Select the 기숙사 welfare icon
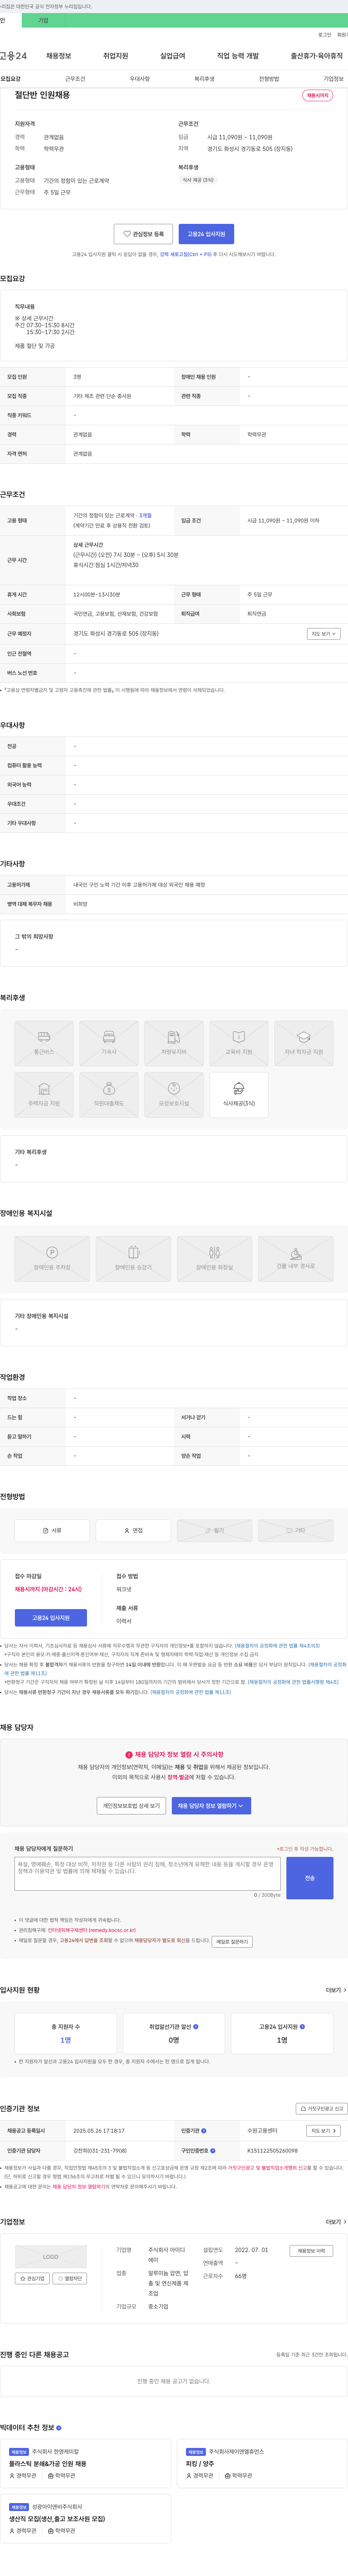 pyautogui.click(x=109, y=1043)
